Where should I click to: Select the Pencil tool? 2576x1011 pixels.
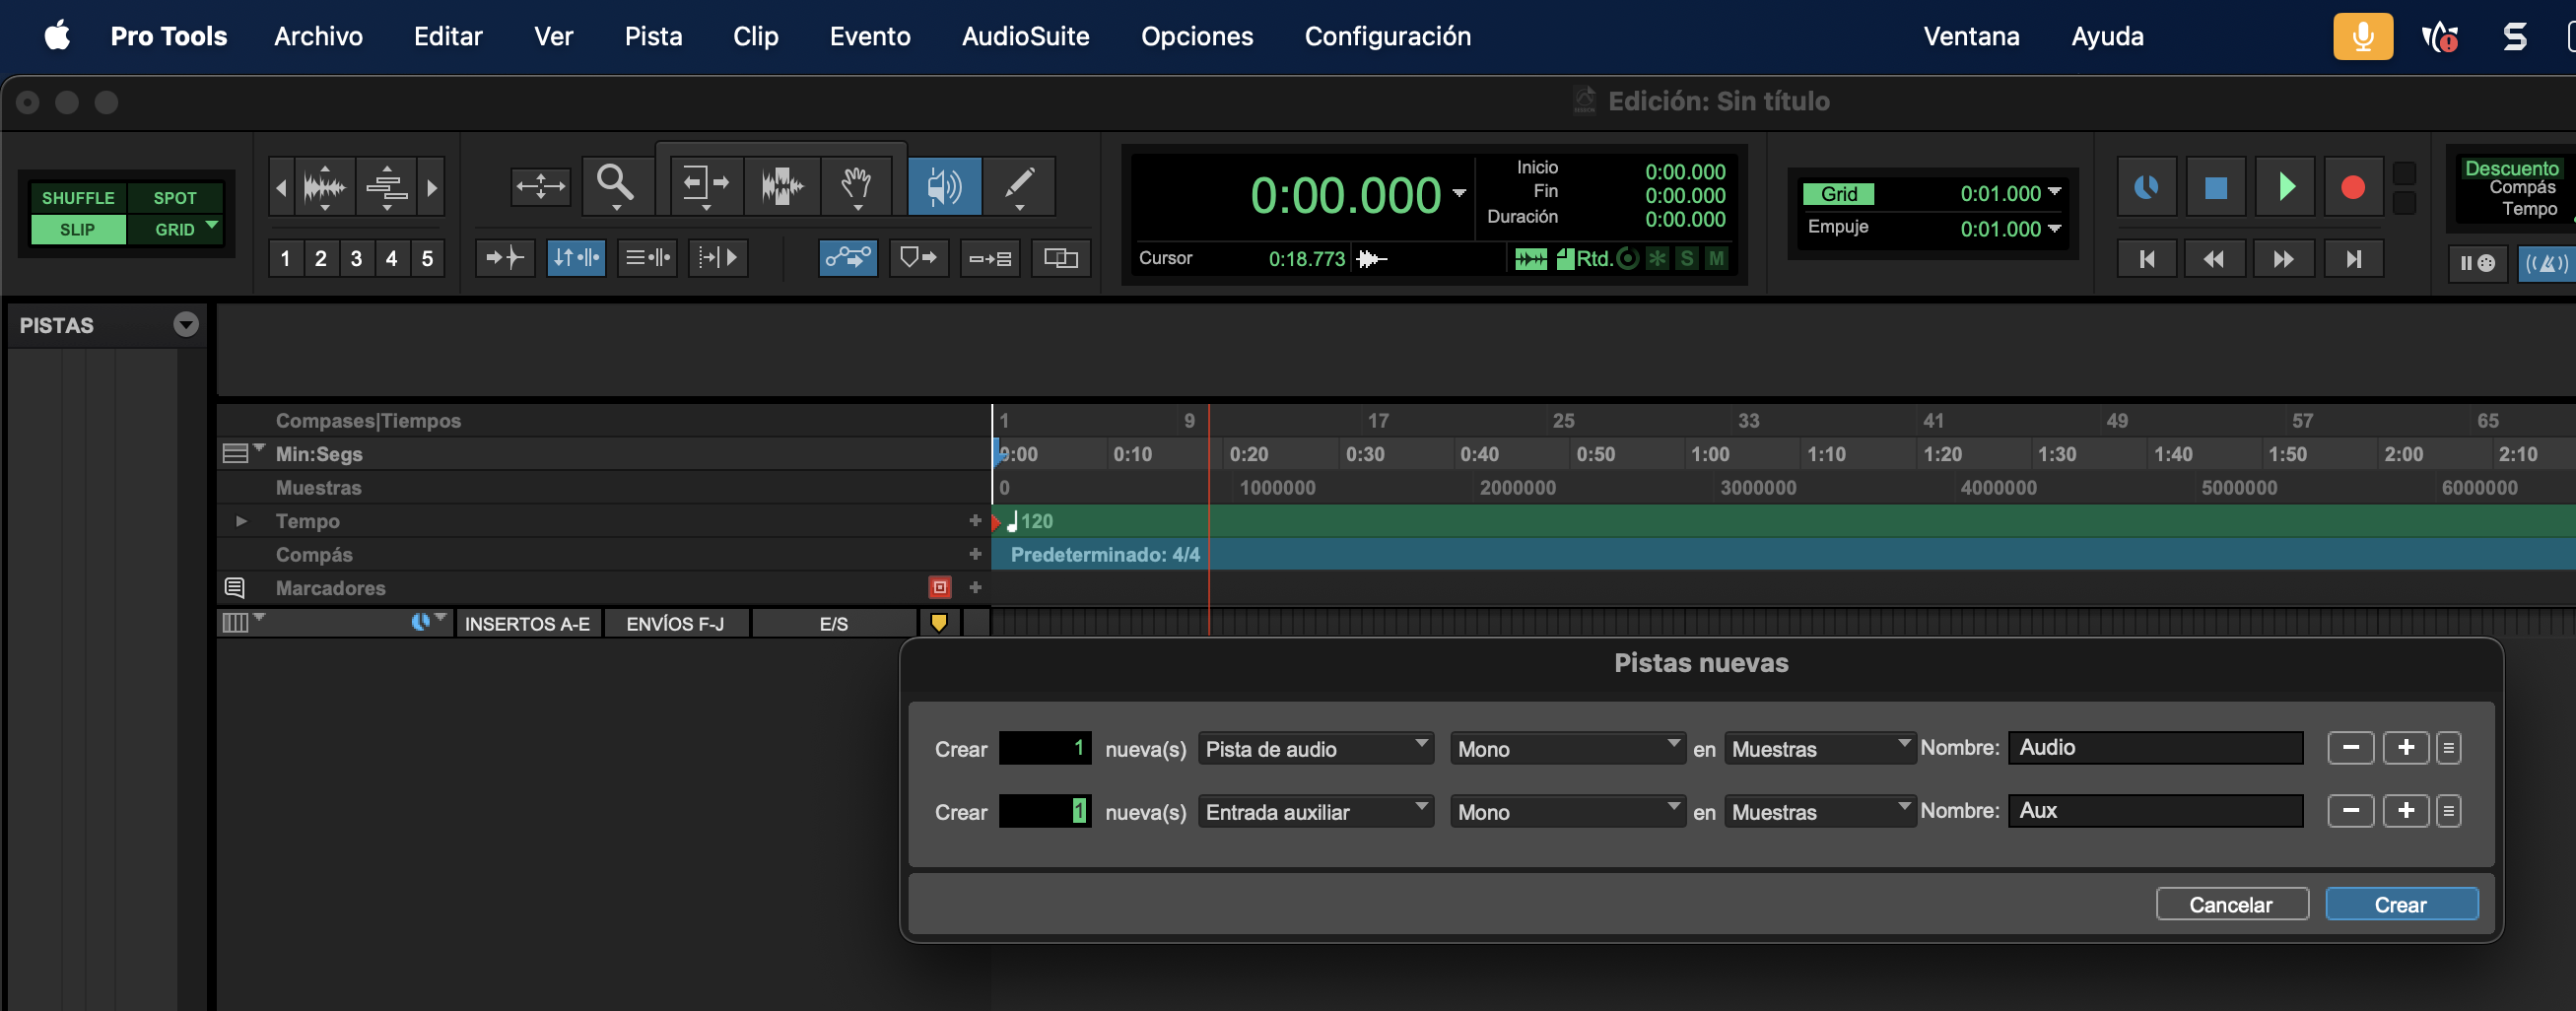[x=1019, y=185]
